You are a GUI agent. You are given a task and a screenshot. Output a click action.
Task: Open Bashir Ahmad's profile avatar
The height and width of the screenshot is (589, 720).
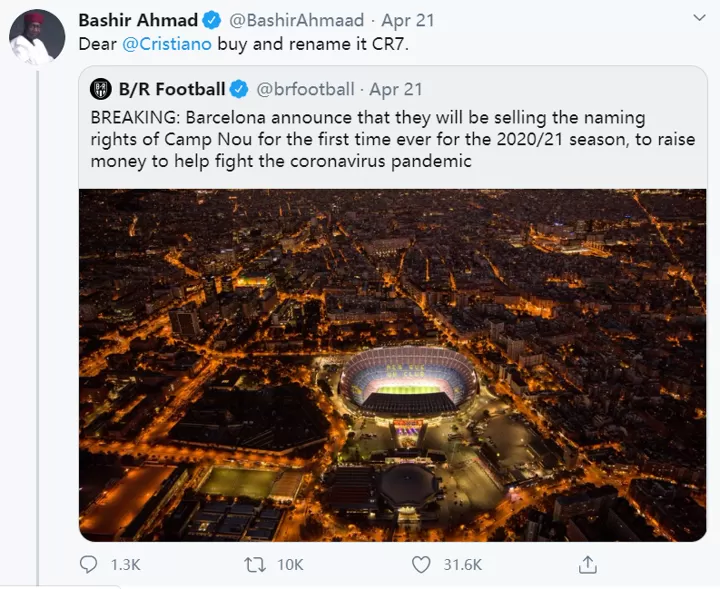37,38
